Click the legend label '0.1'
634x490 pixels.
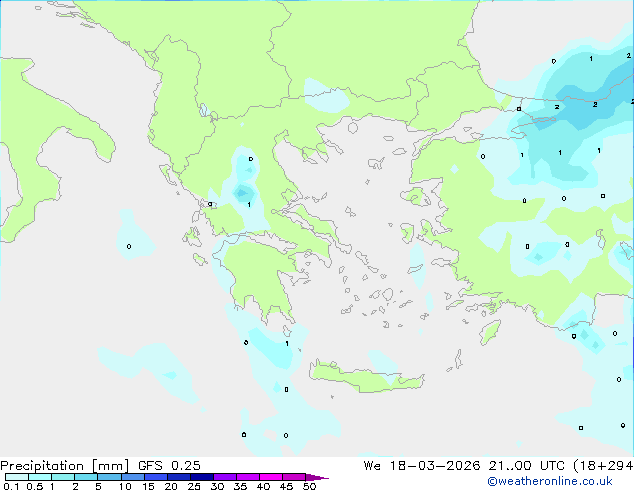click(11, 486)
